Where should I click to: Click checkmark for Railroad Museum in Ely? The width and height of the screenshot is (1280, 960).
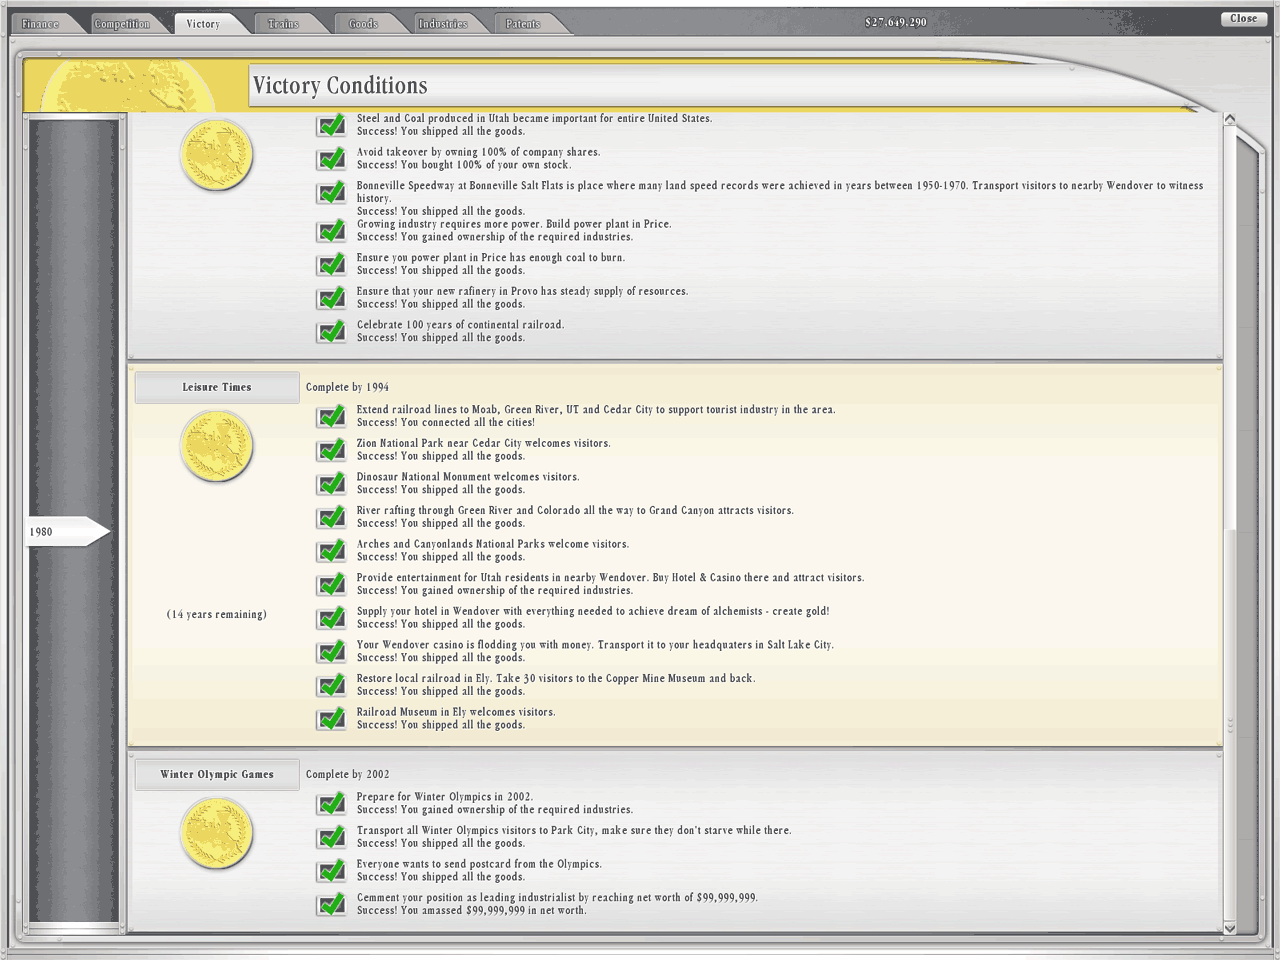click(x=331, y=719)
